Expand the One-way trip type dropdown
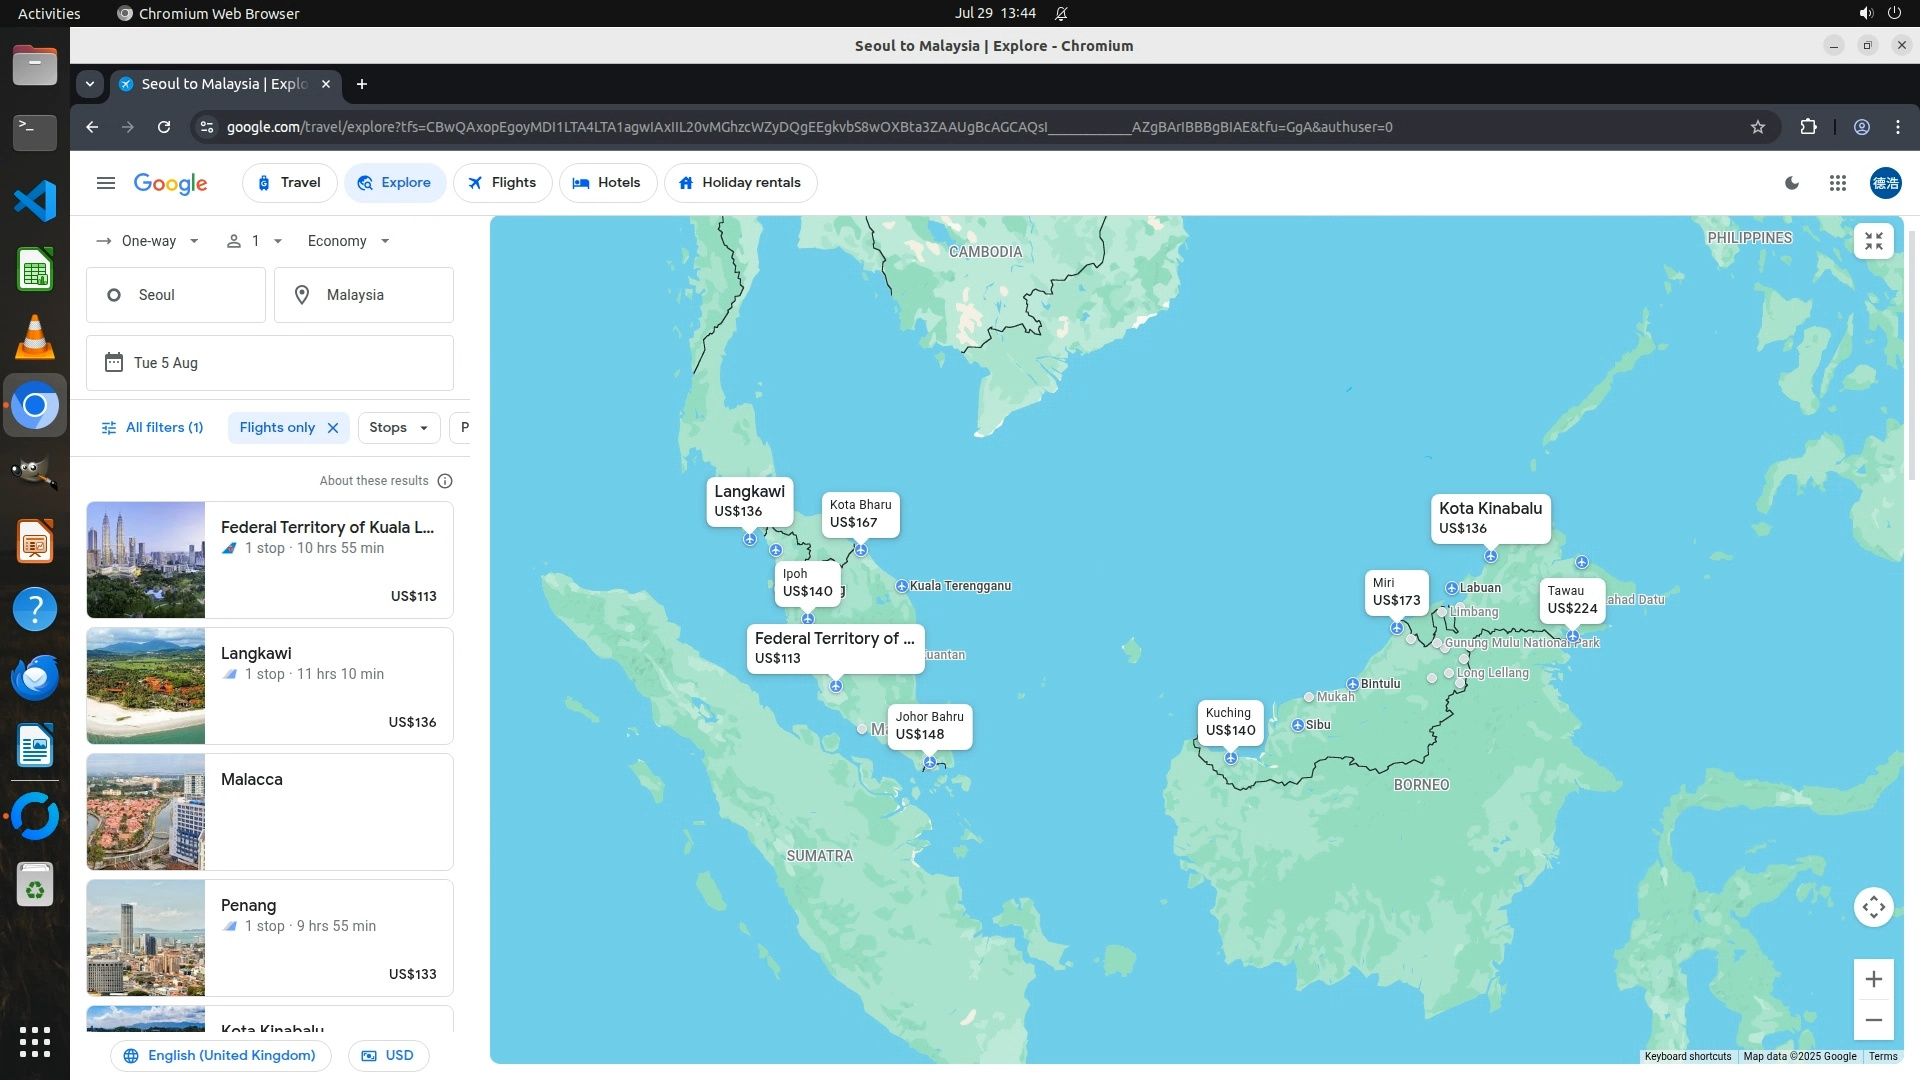The height and width of the screenshot is (1080, 1920). click(148, 241)
